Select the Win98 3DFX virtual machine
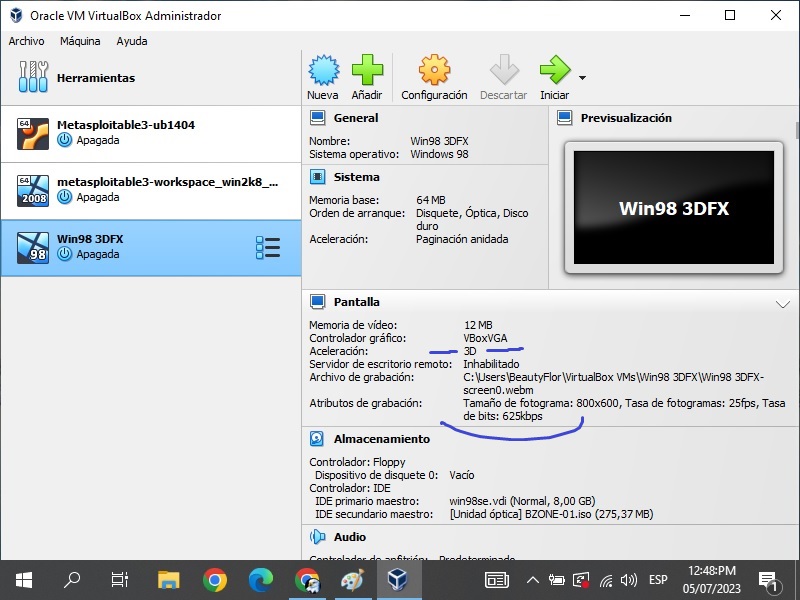 coord(151,248)
